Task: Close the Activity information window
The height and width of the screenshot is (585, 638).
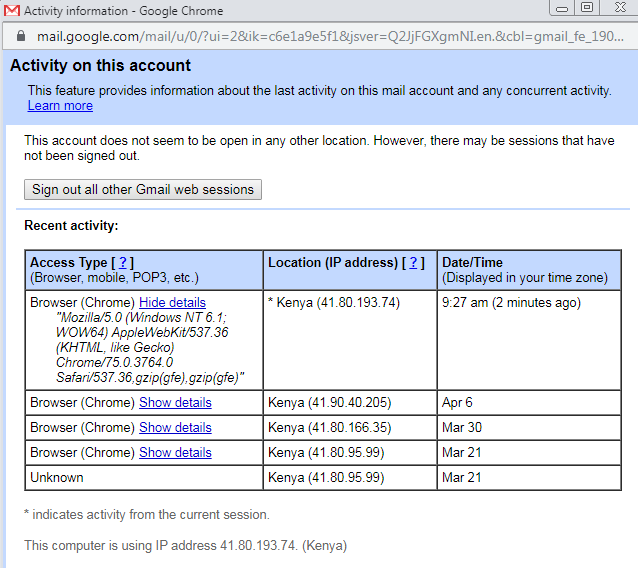Action: pos(620,8)
